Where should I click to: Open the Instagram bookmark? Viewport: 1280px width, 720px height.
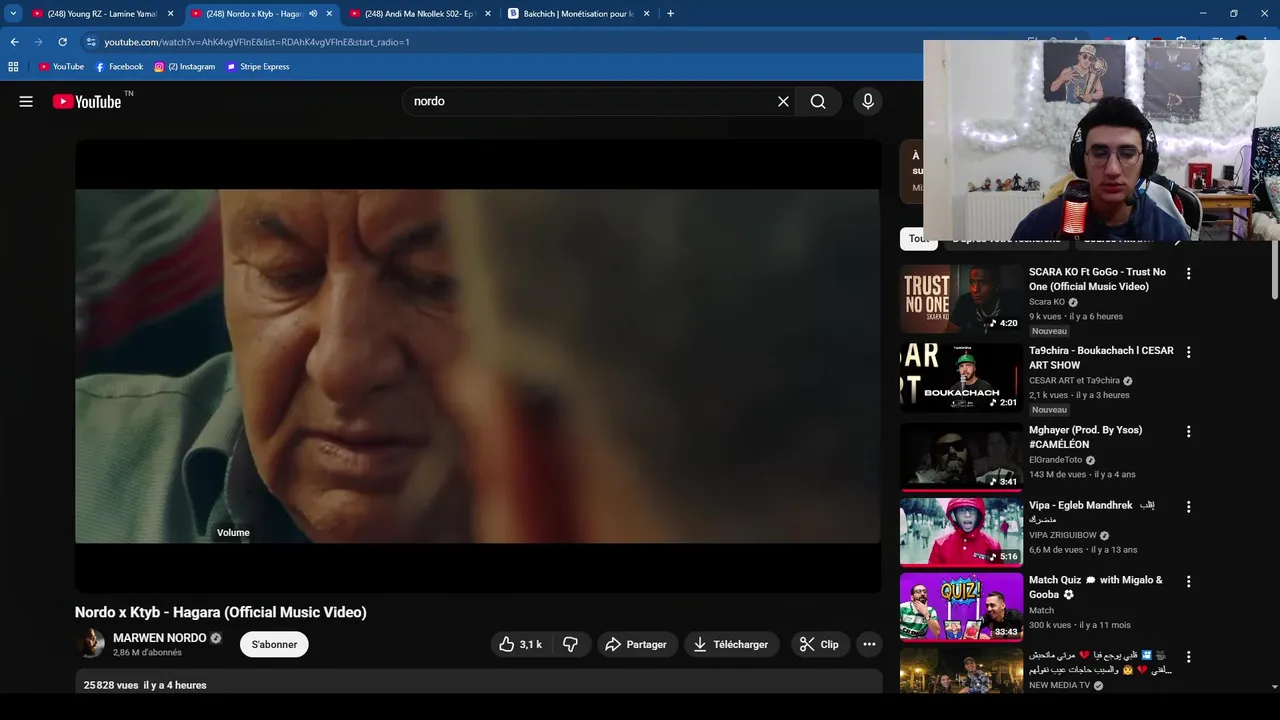coord(185,67)
